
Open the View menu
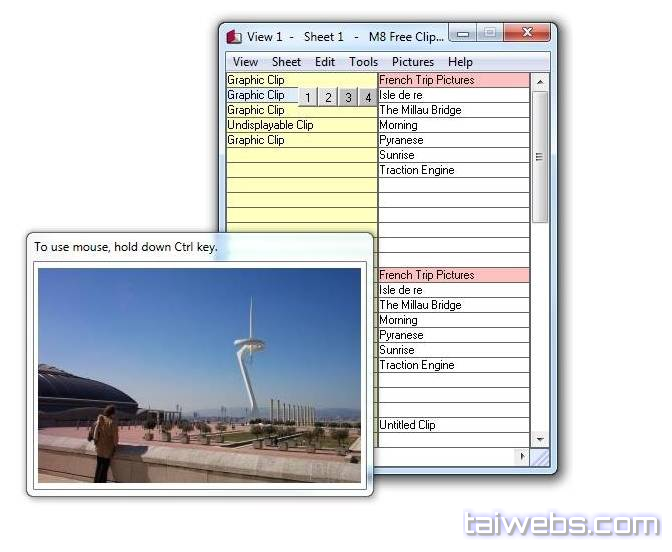click(245, 62)
